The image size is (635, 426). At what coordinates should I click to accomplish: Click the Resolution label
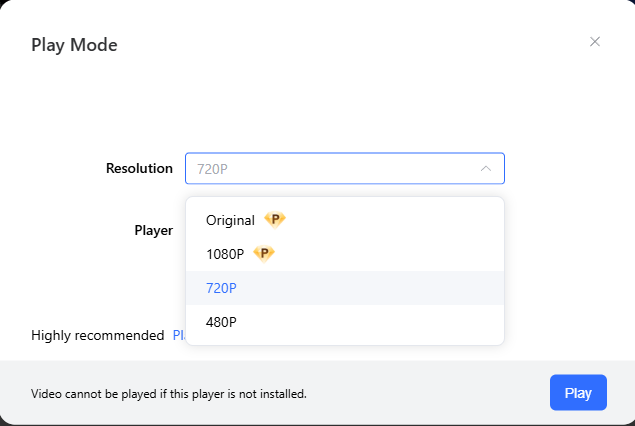click(x=139, y=169)
